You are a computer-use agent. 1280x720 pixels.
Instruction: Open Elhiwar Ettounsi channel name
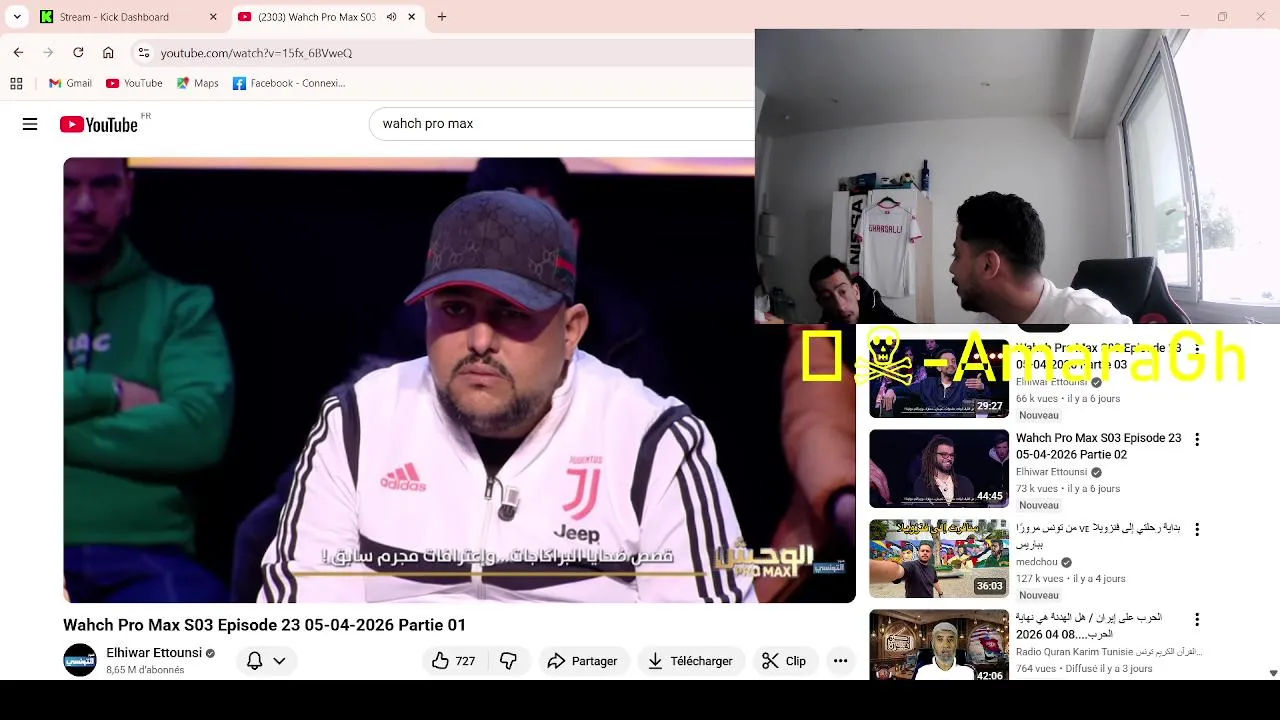(x=154, y=653)
